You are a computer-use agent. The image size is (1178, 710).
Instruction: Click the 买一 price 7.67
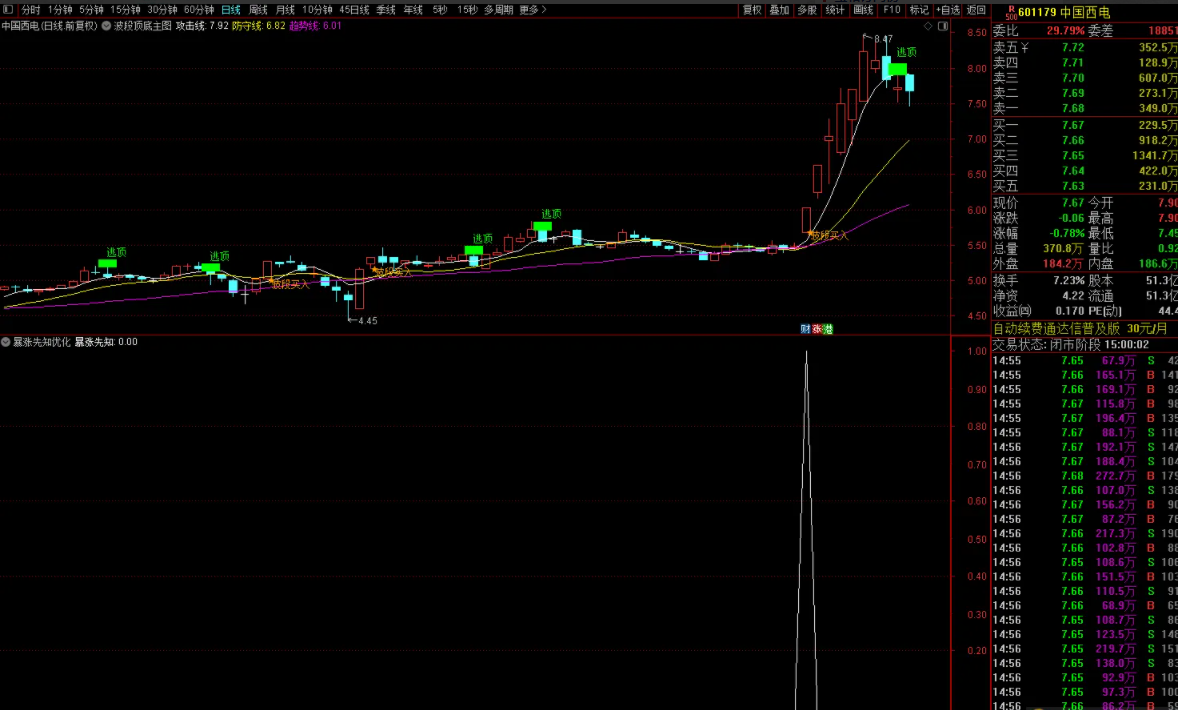(x=1073, y=125)
